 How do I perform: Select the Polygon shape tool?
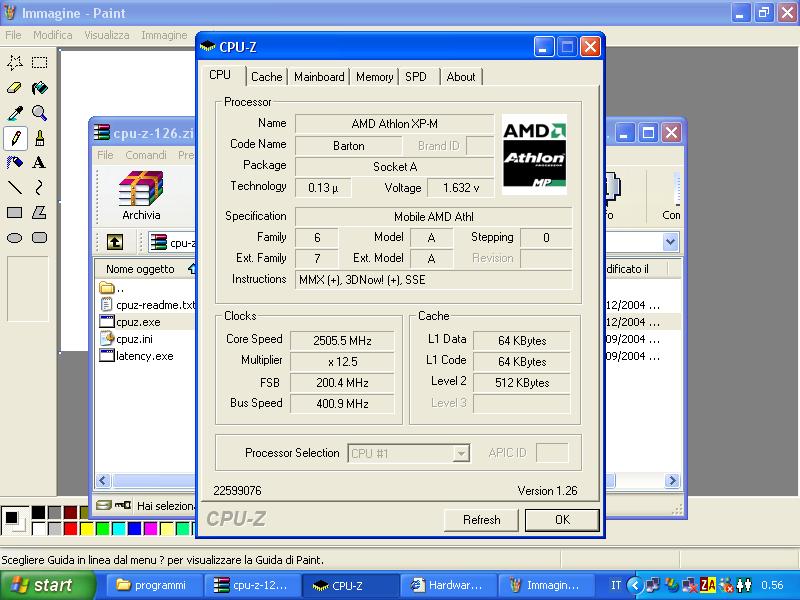pos(39,213)
